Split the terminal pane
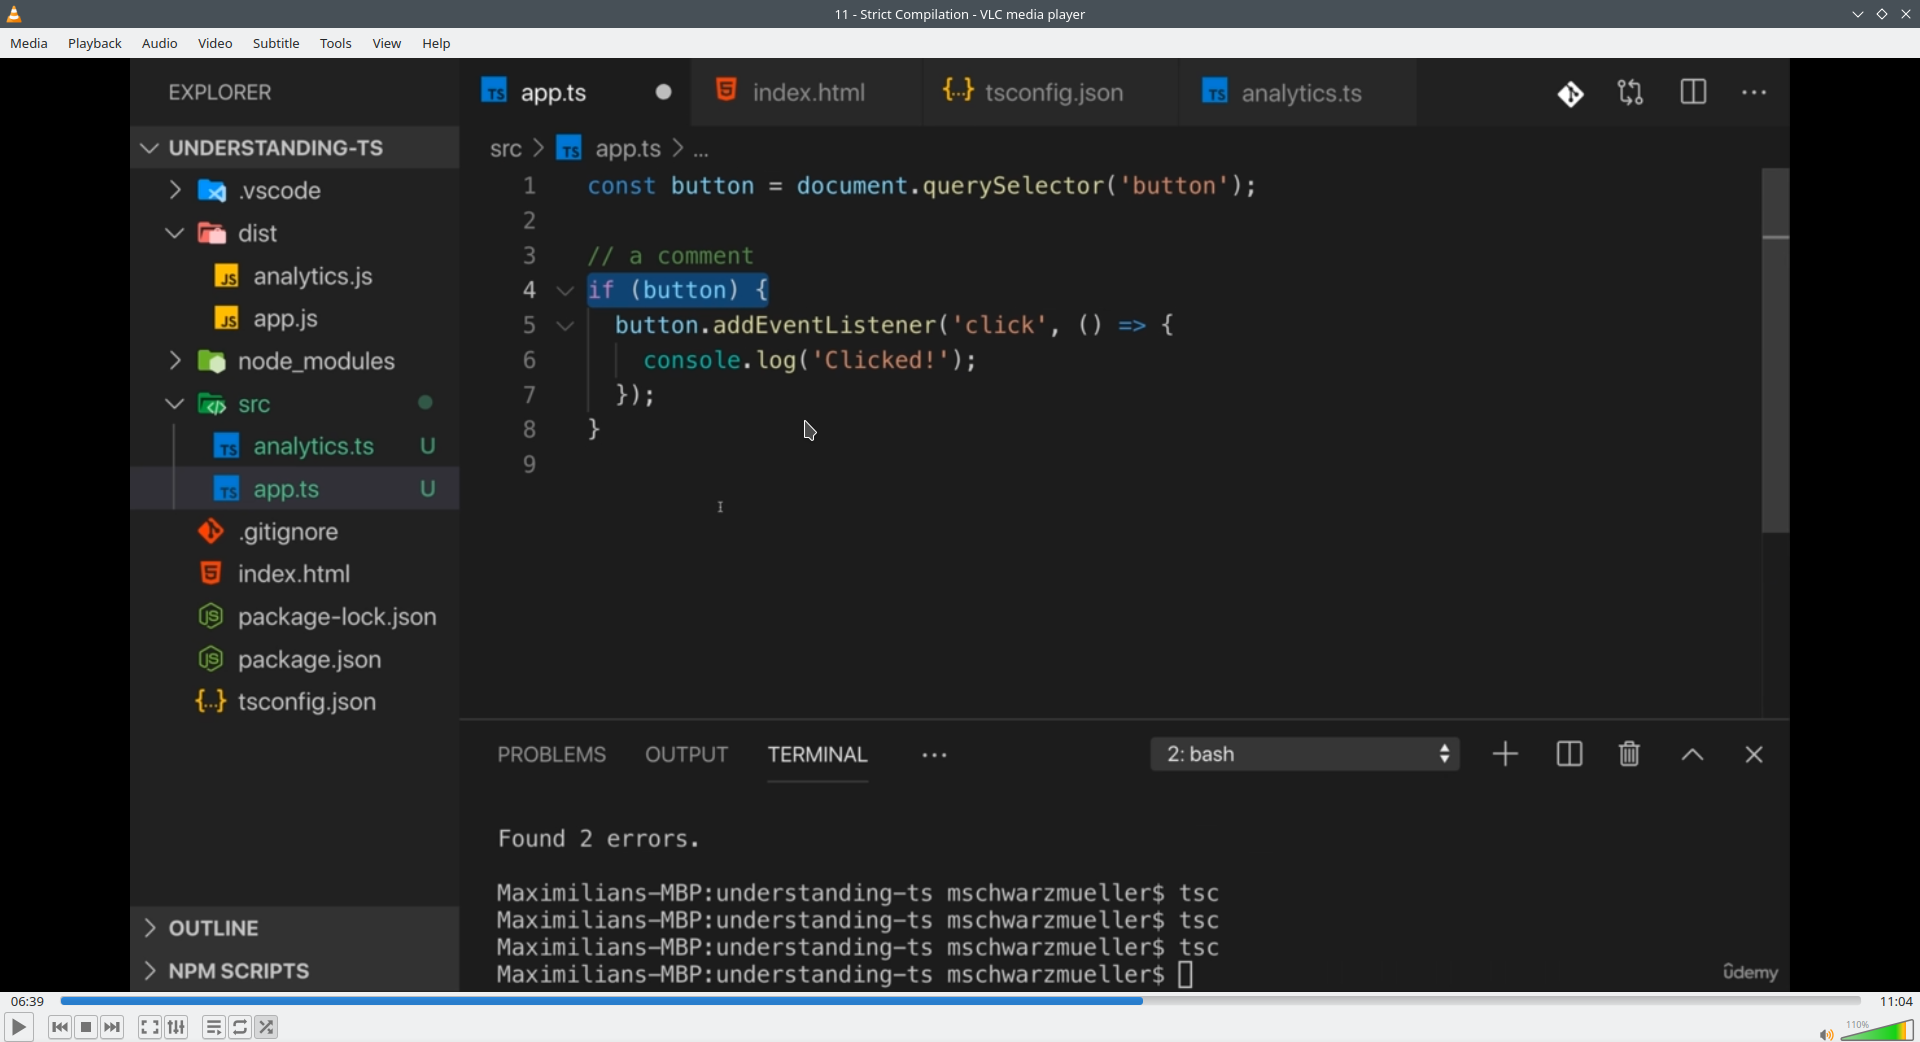The image size is (1920, 1042). click(x=1569, y=754)
